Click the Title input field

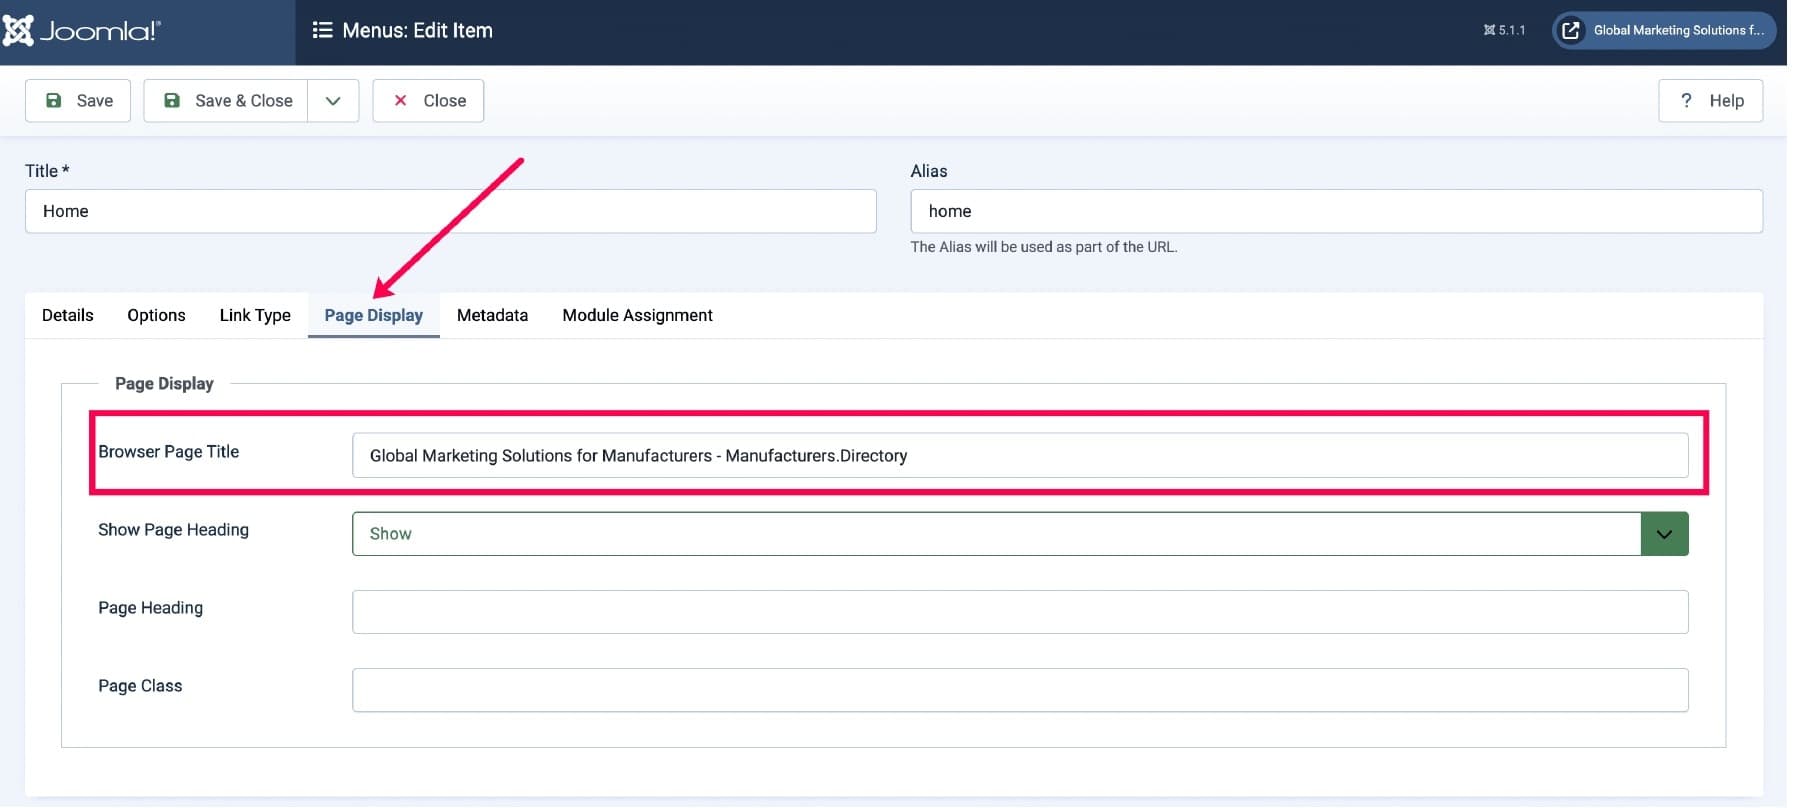coord(451,212)
